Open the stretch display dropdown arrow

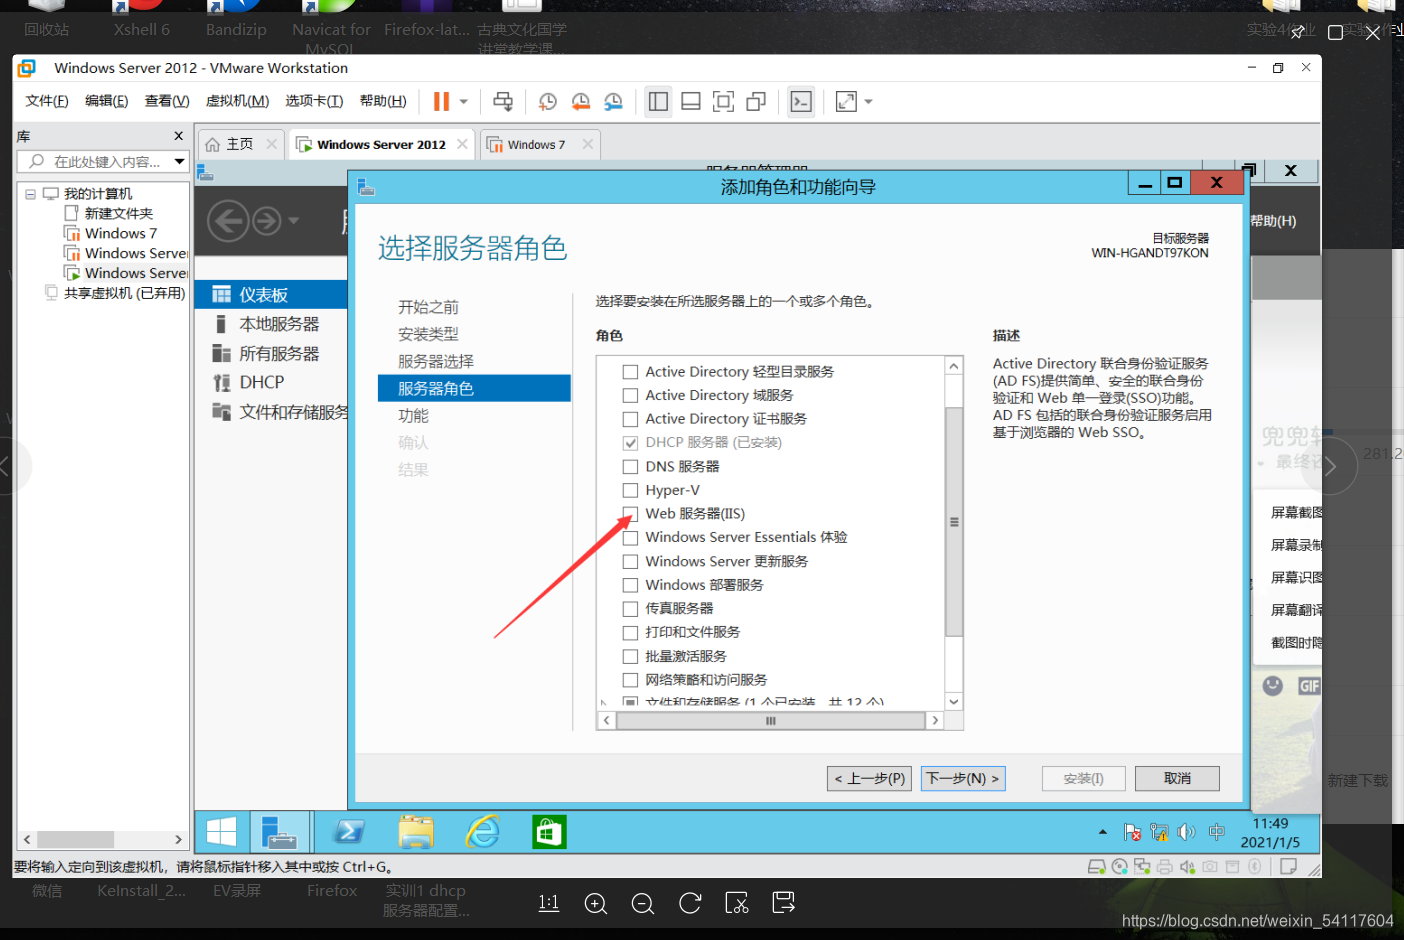[x=868, y=102]
